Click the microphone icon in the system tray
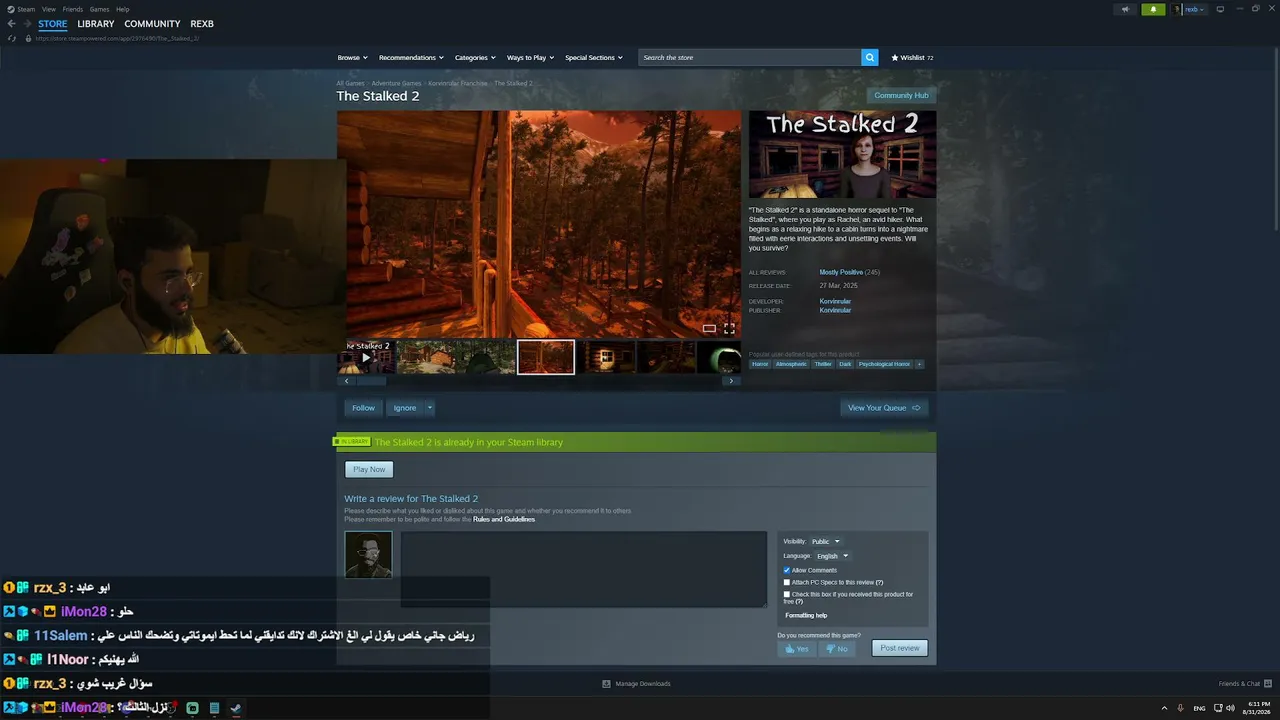This screenshot has height=720, width=1280. pos(1181,708)
